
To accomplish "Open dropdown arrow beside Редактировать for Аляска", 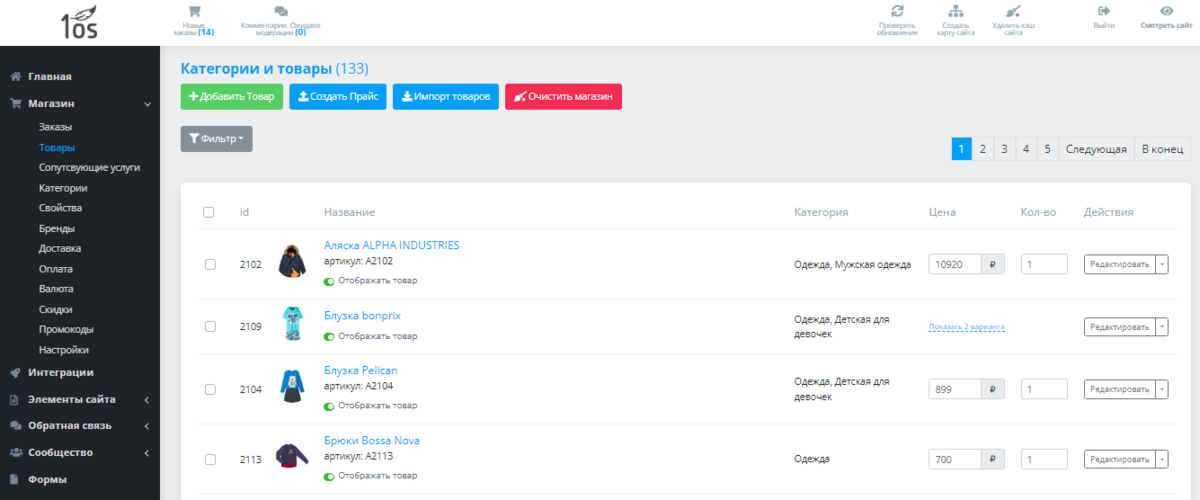I will point(1161,265).
